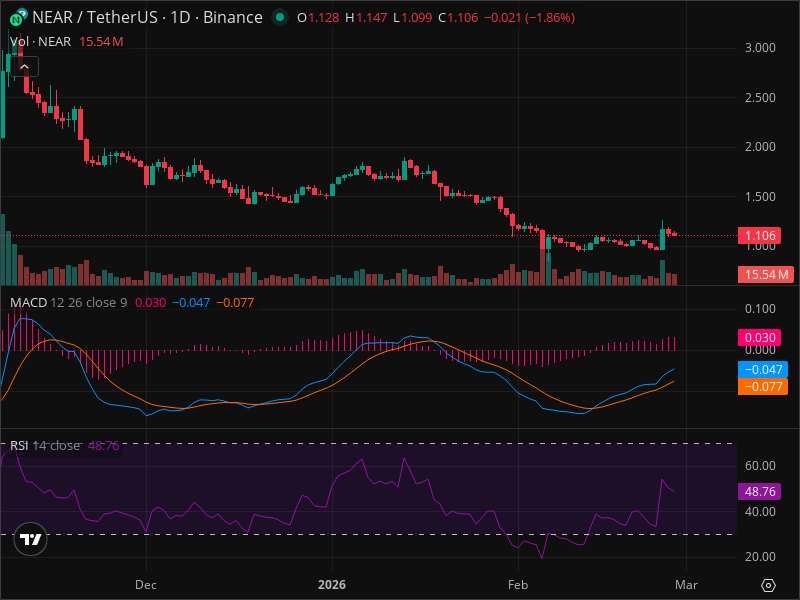Screen dimensions: 800x600
Task: Collapse the indicator legend chevron button
Action: [x=24, y=67]
